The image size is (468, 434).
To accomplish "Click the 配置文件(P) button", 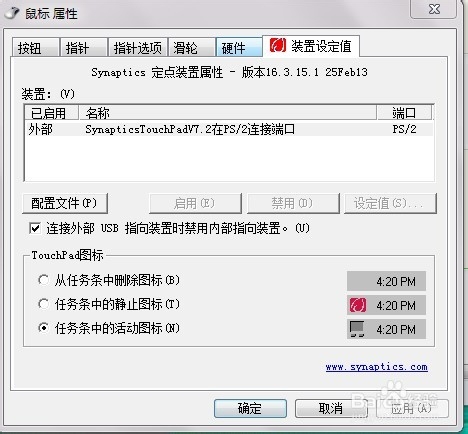I will click(65, 203).
